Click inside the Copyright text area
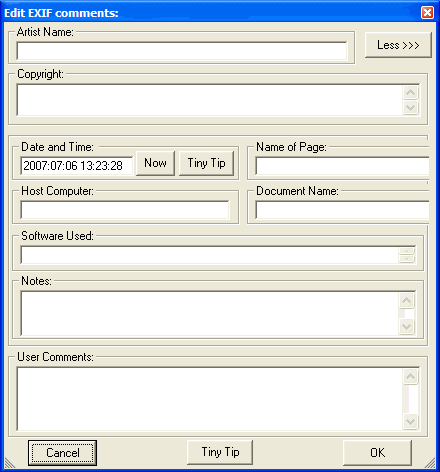Image resolution: width=440 pixels, height=472 pixels. [x=209, y=100]
